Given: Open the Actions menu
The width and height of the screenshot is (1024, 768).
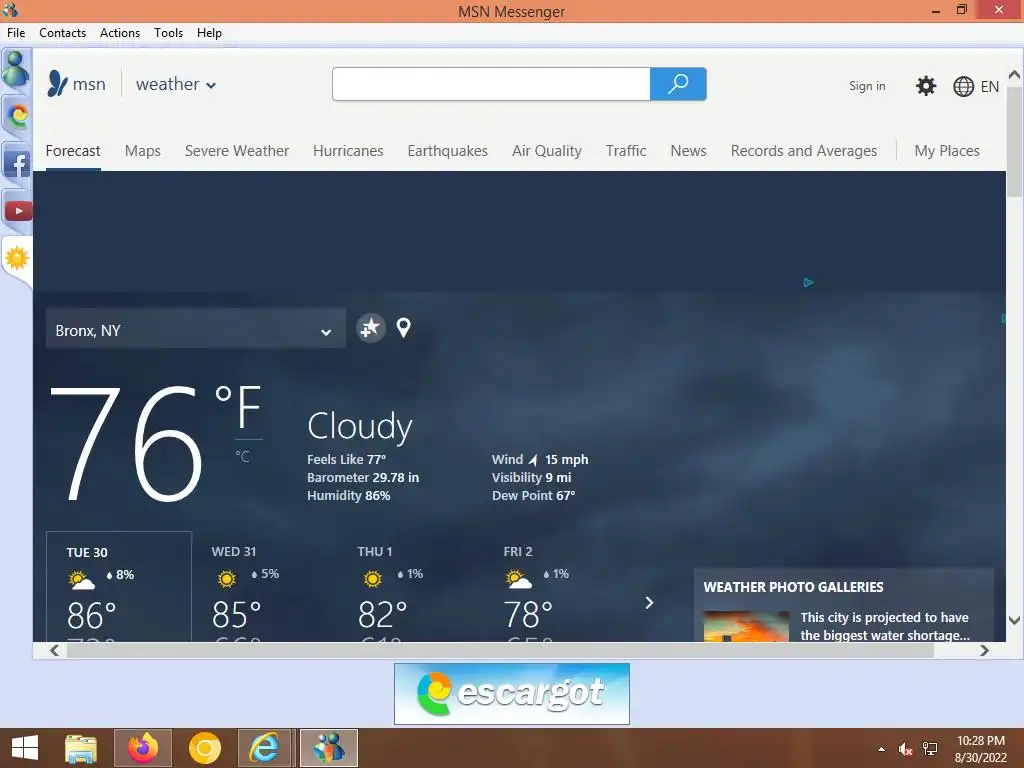Looking at the screenshot, I should [120, 33].
